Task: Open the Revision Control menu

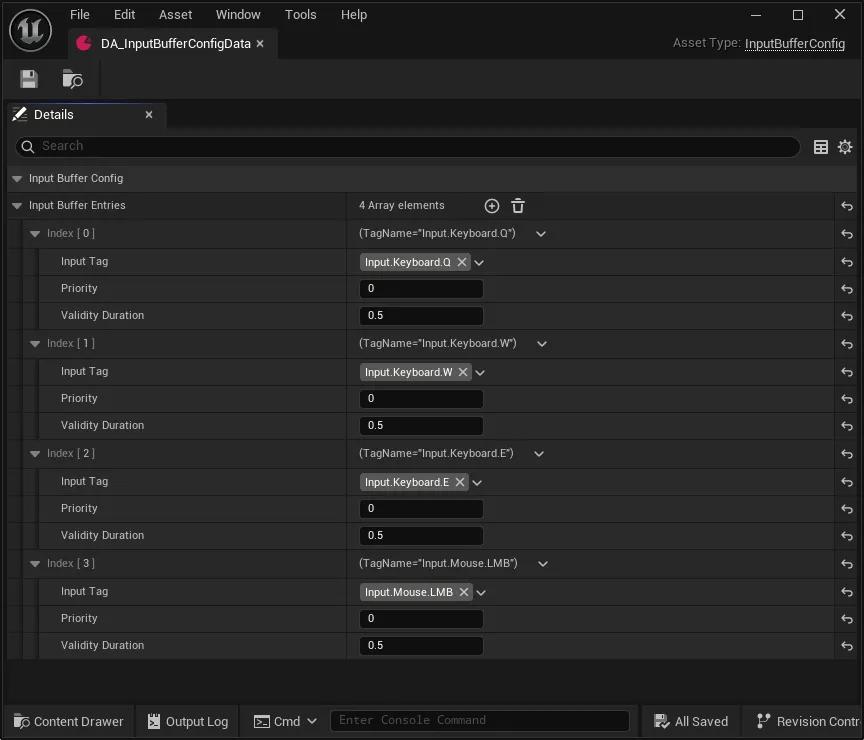Action: coord(807,721)
